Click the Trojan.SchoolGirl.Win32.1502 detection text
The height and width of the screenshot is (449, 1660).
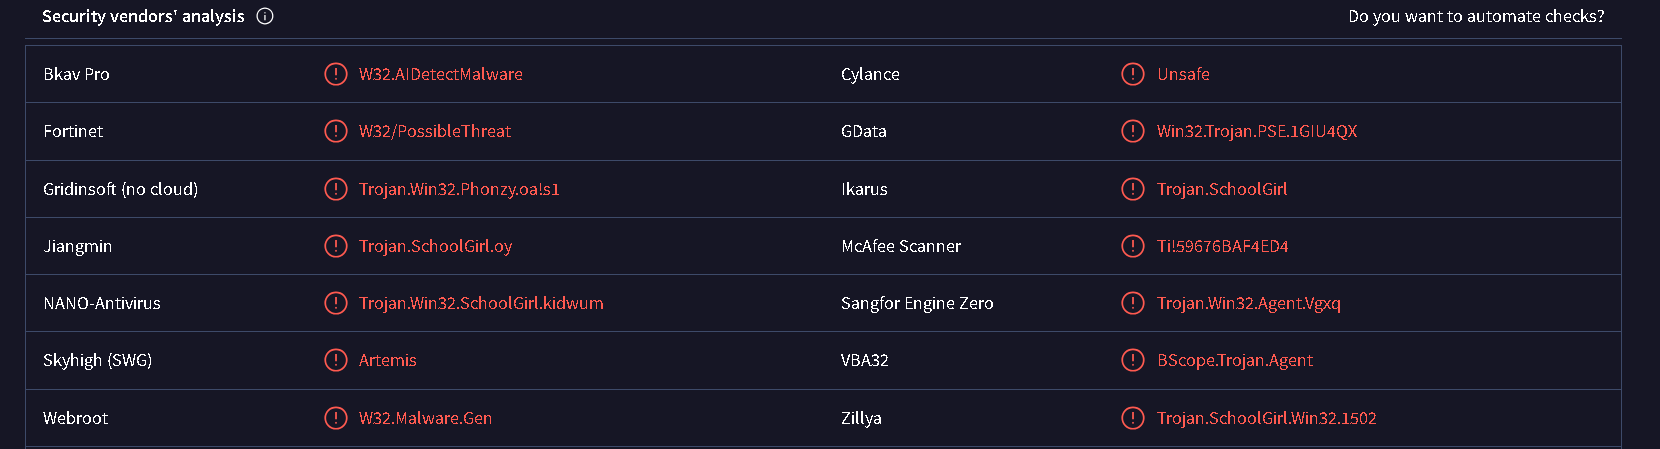[1267, 418]
